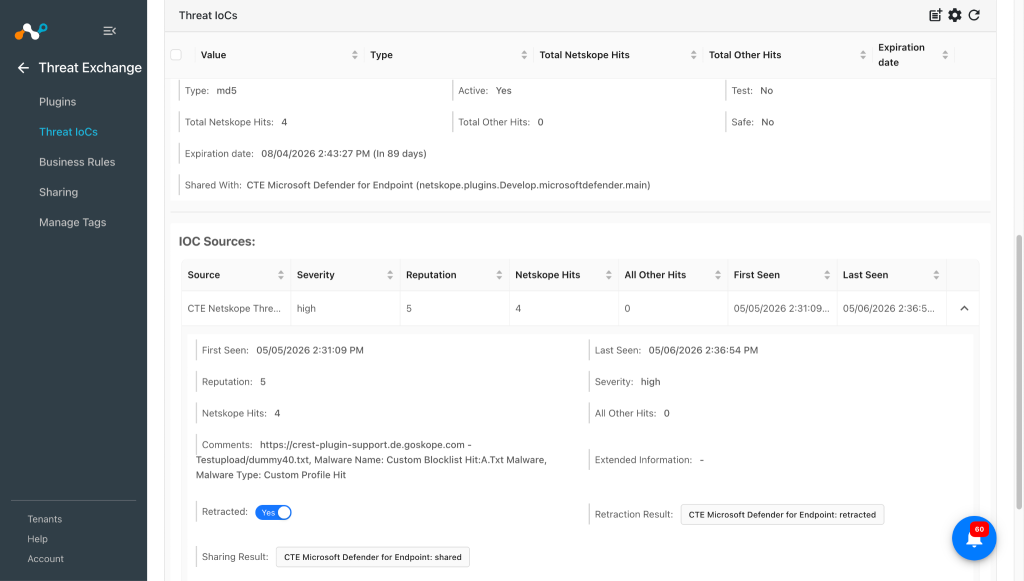Sort IOC Sources by Last Seen
The image size is (1024, 581).
(x=936, y=275)
